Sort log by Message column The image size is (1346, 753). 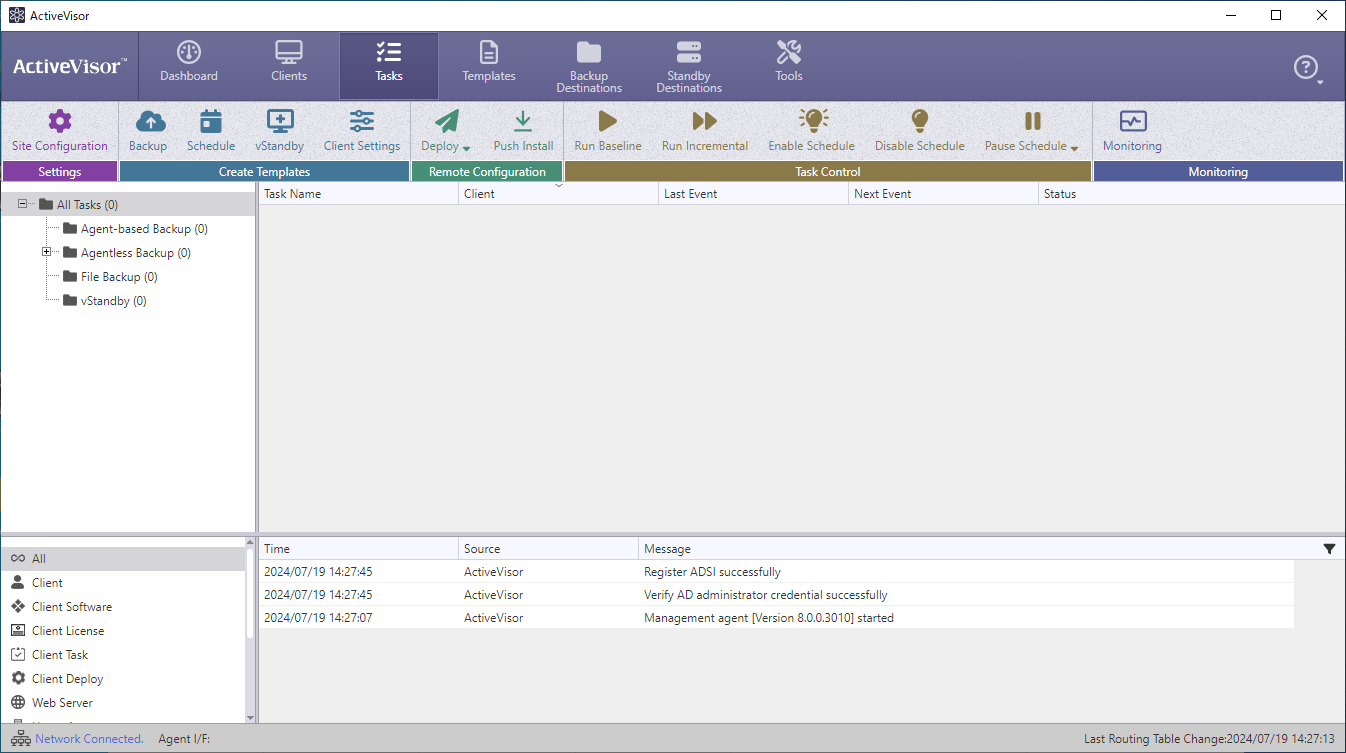pos(978,549)
